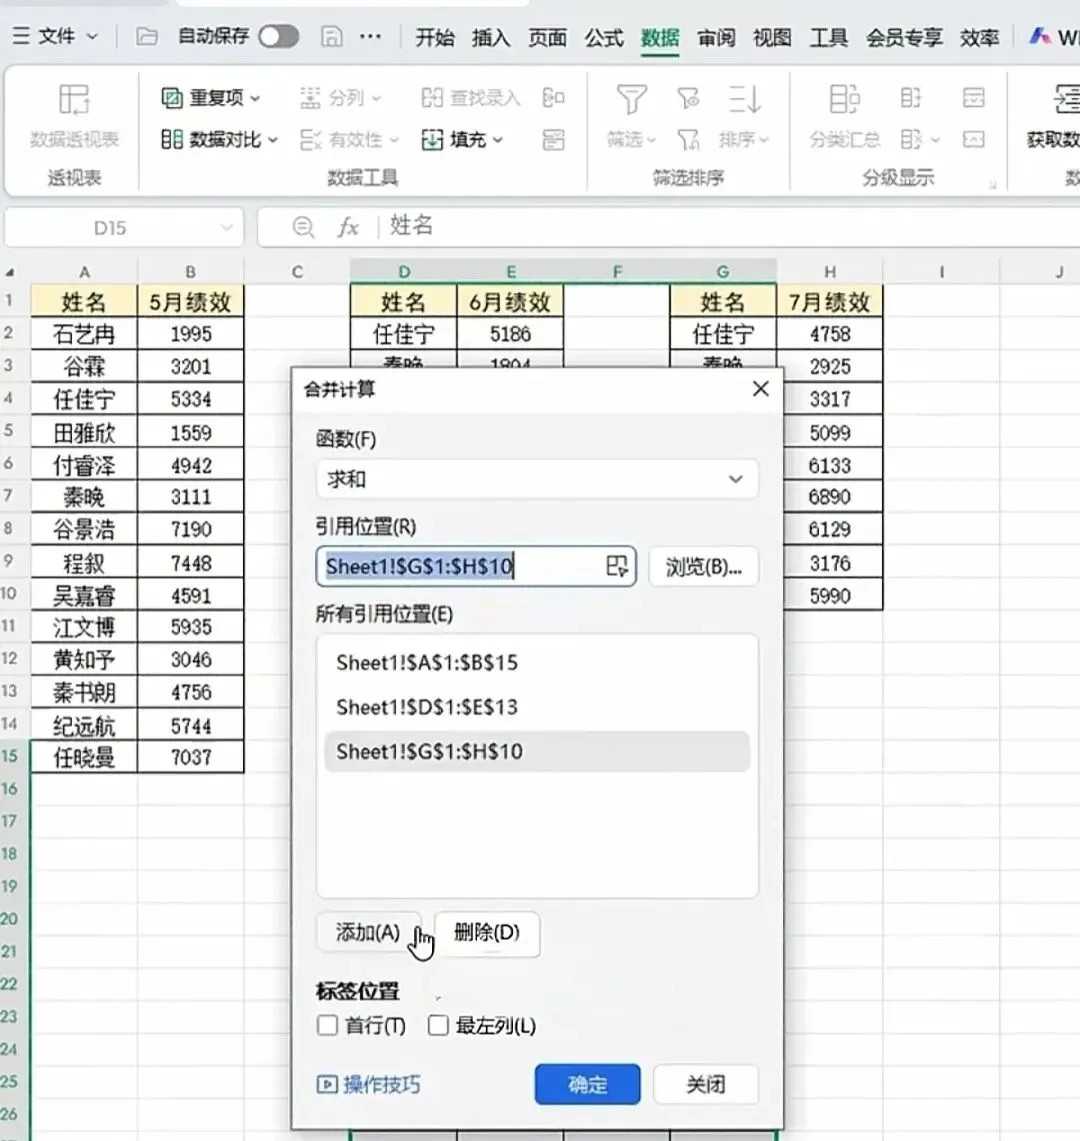This screenshot has height=1141, width=1080.
Task: Click the PivotTable (数据透视表) icon
Action: point(74,99)
